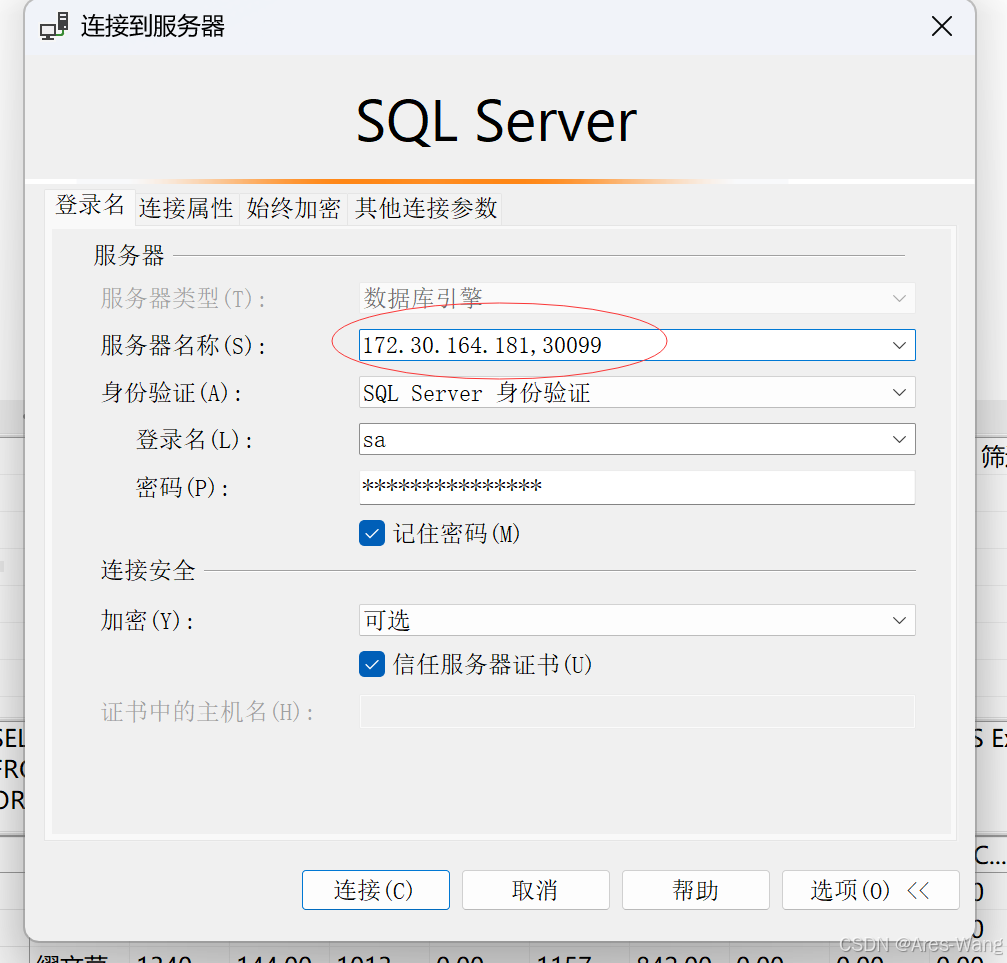This screenshot has height=963, width=1007.
Task: Open the 身份验证 dropdown
Action: pyautogui.click(x=637, y=393)
